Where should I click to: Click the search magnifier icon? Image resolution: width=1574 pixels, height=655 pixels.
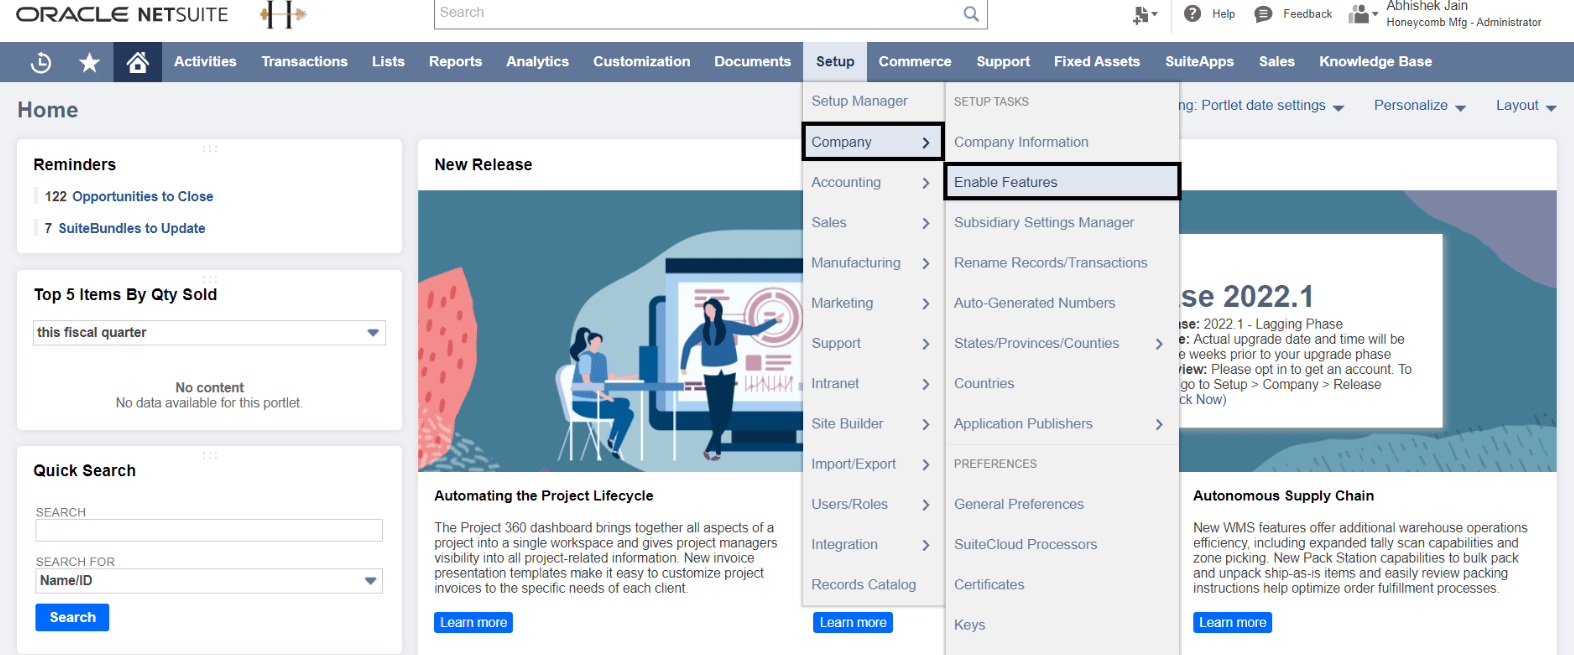(x=970, y=13)
